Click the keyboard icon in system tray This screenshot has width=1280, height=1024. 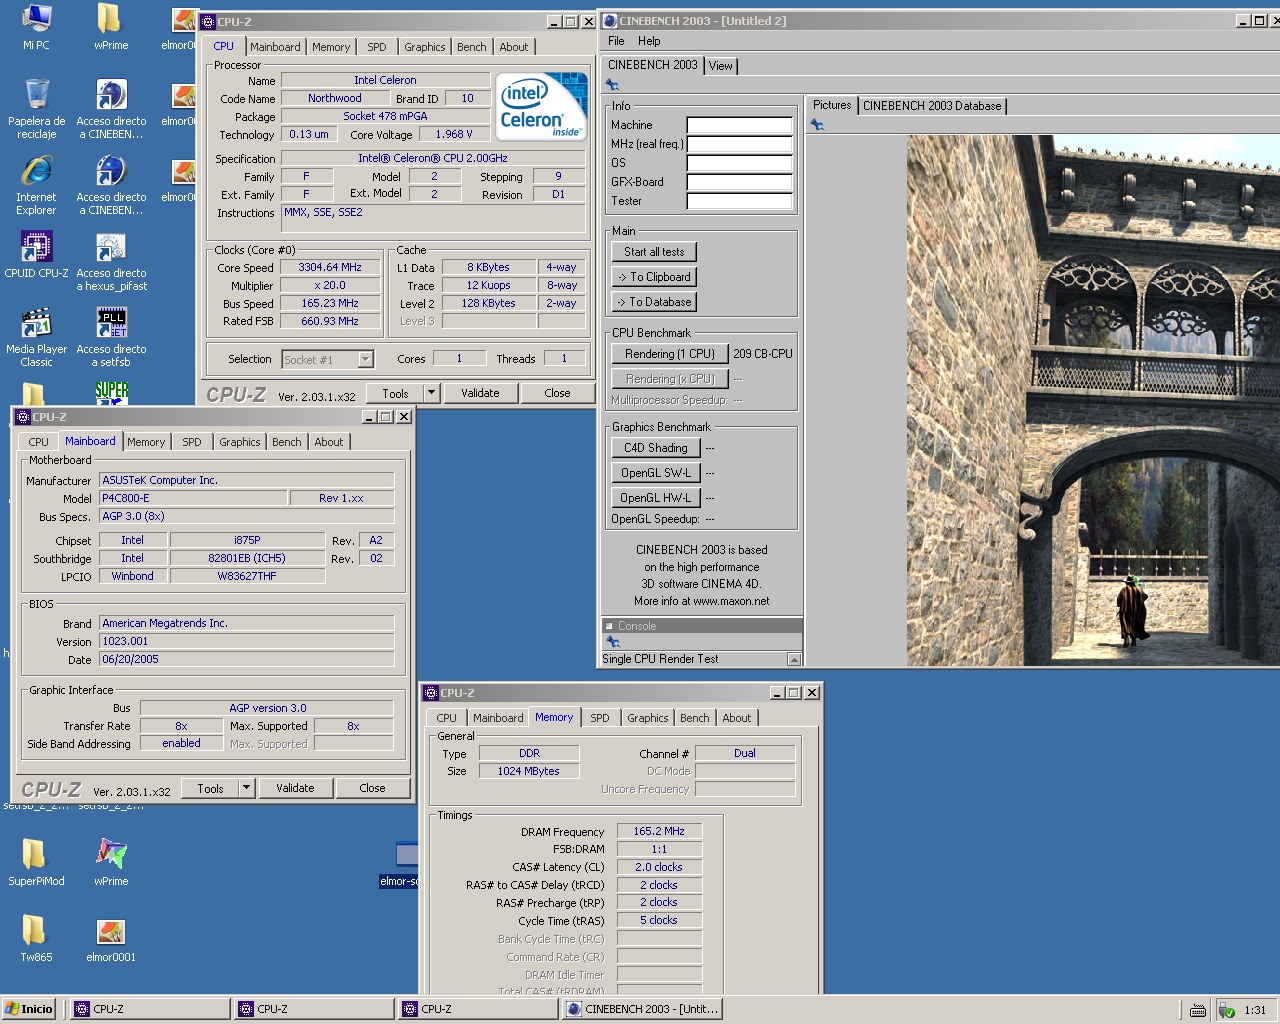coord(1198,1010)
